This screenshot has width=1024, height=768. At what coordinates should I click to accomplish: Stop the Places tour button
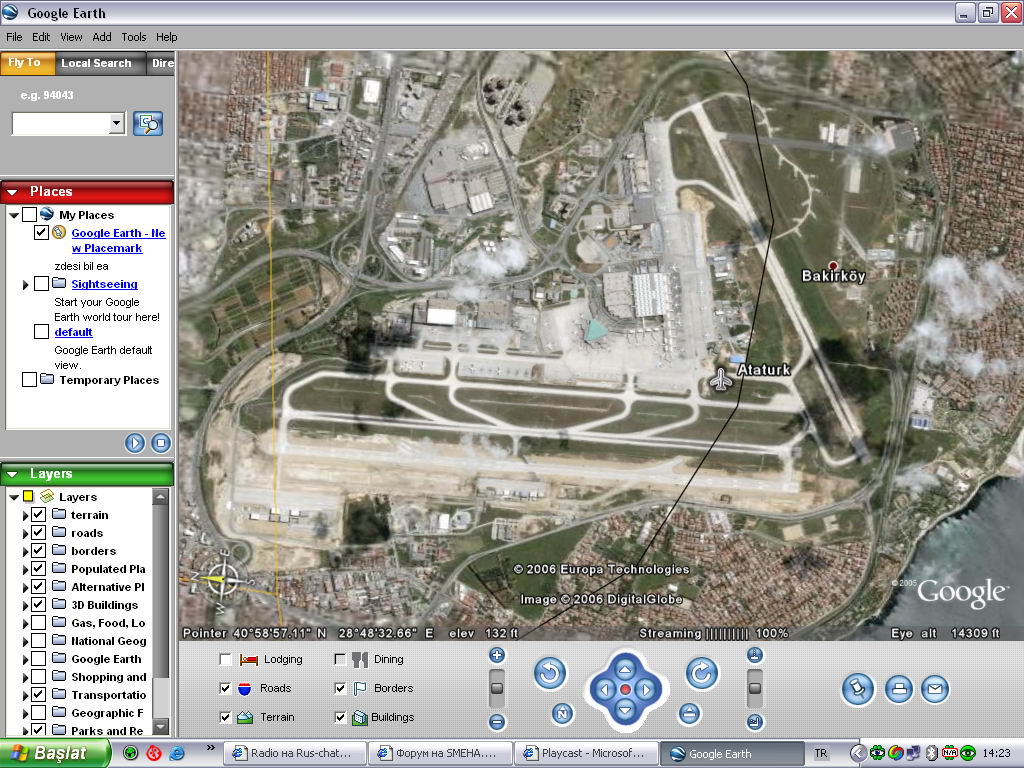coord(161,443)
